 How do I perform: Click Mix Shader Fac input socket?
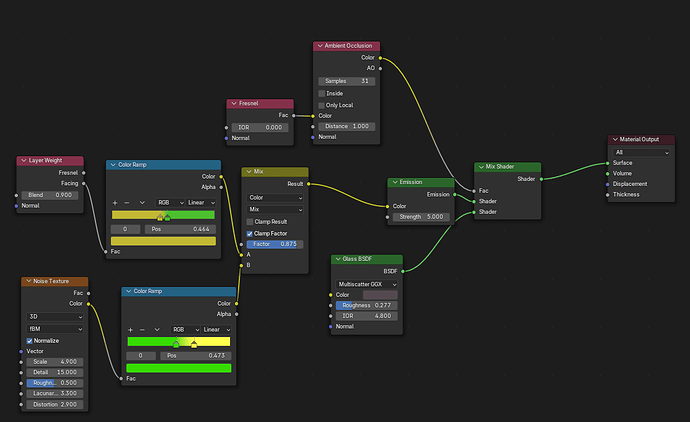(x=474, y=191)
